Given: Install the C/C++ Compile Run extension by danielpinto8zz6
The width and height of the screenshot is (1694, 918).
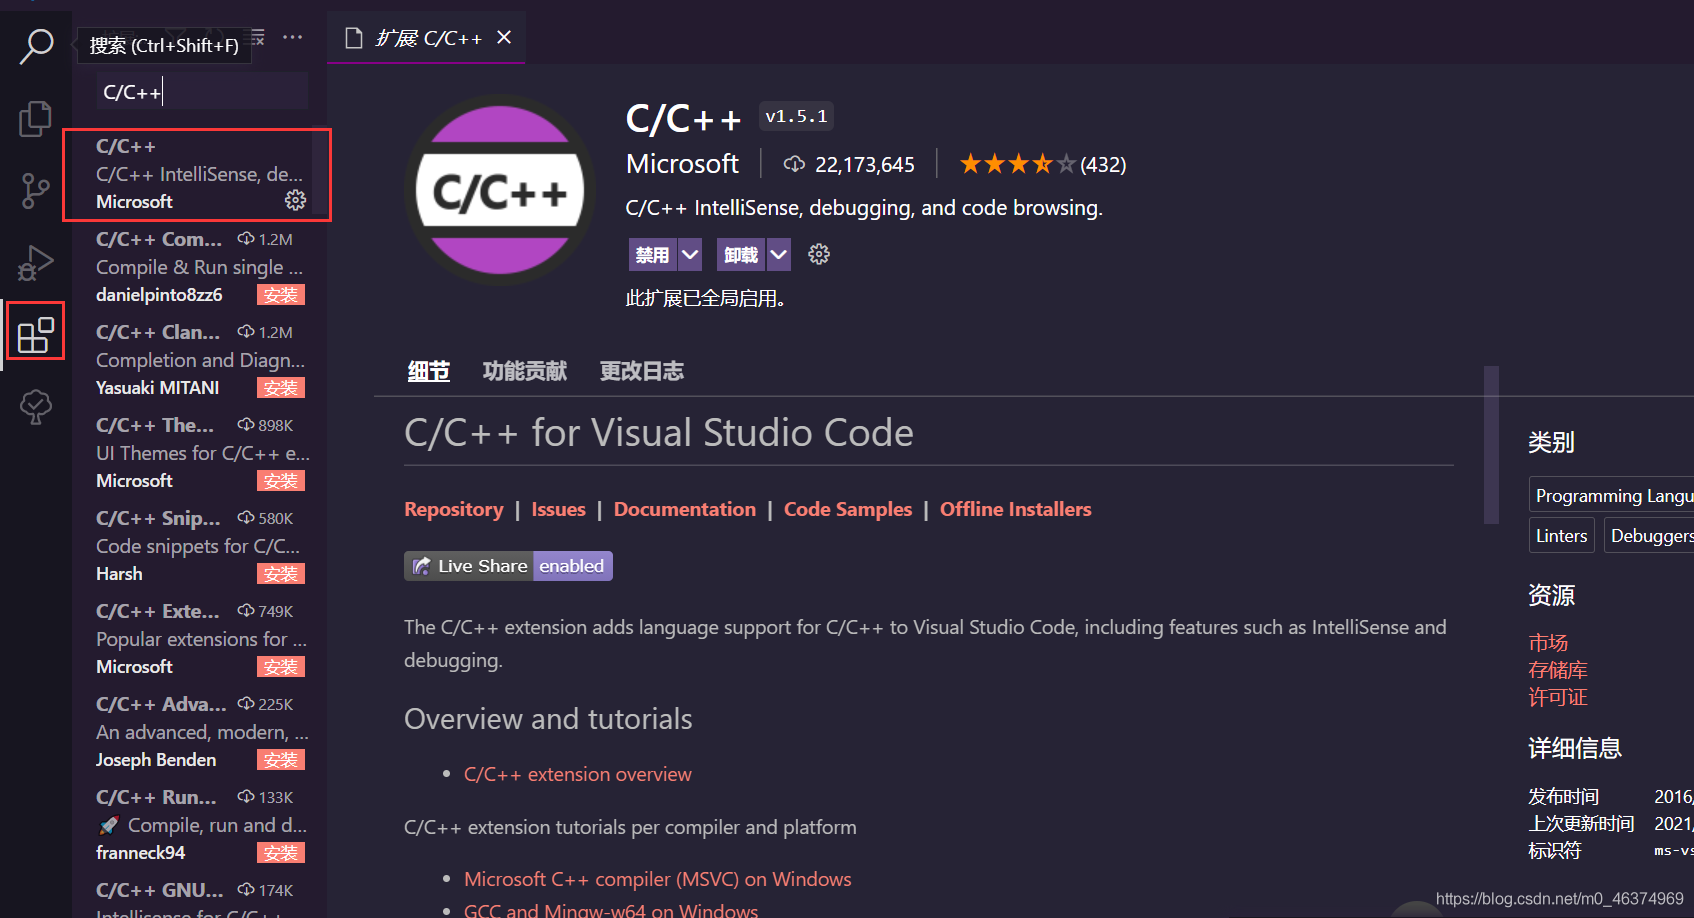Looking at the screenshot, I should [x=280, y=294].
